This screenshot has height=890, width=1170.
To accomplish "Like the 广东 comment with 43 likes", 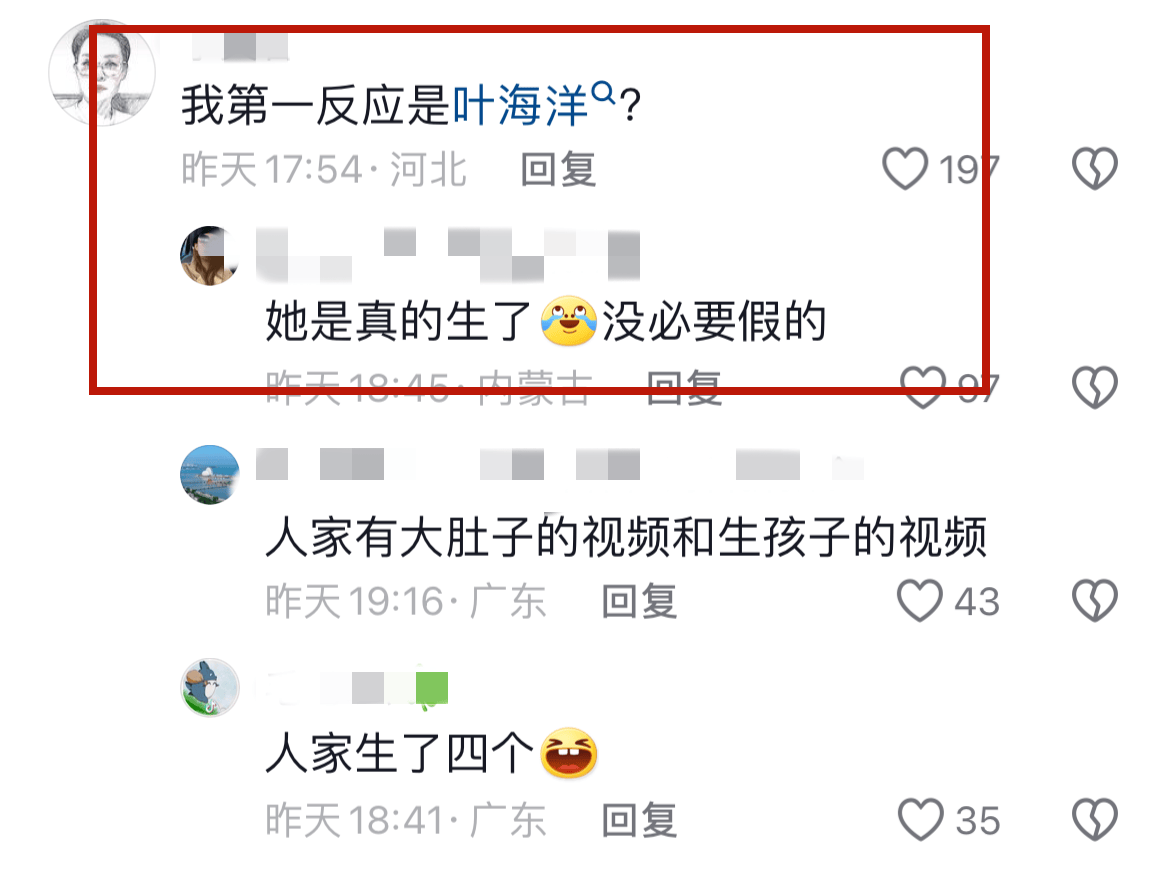I will tap(919, 601).
